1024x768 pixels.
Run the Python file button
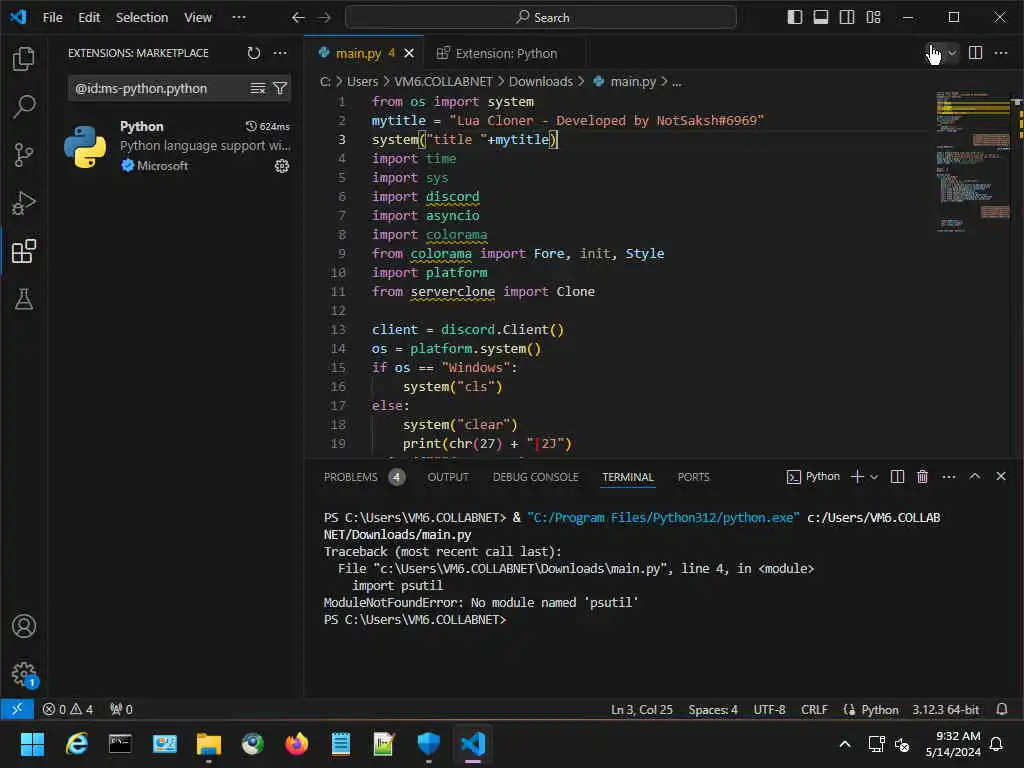[x=933, y=53]
